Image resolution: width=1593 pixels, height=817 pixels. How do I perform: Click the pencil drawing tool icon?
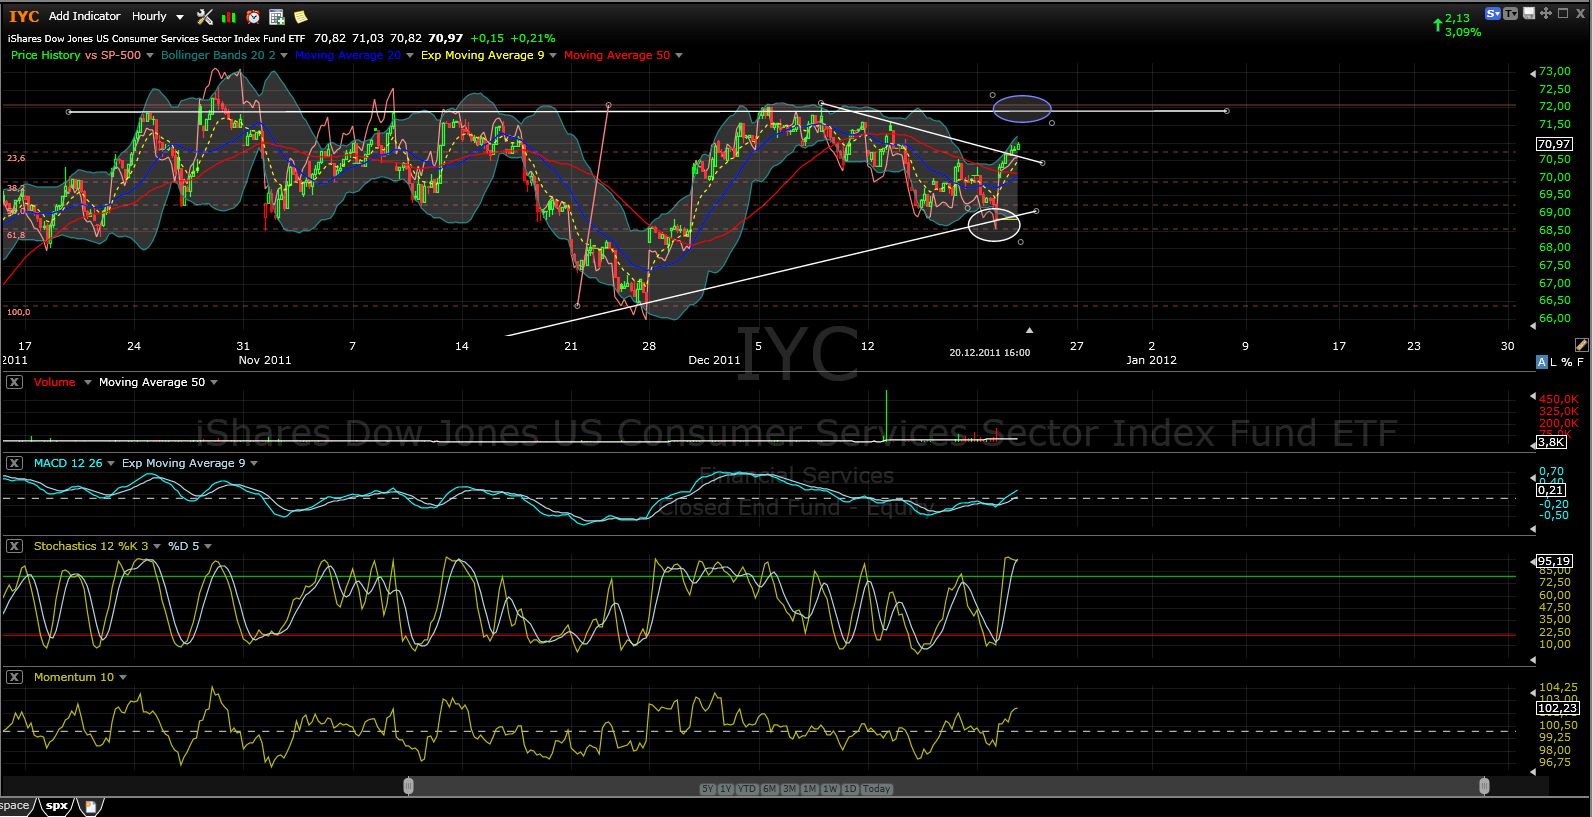coord(1581,344)
